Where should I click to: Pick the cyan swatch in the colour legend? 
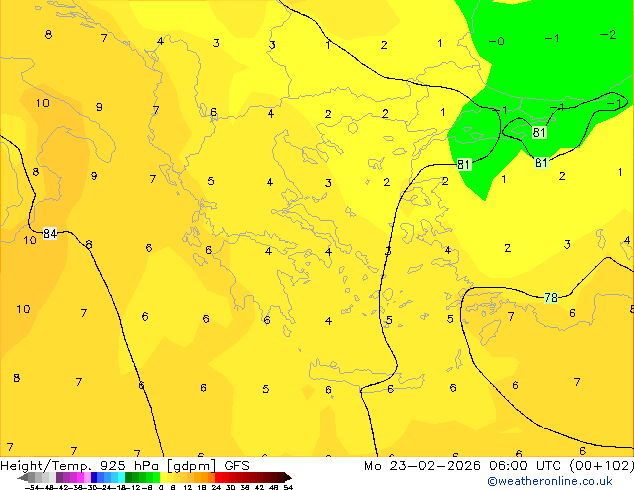tap(122, 478)
